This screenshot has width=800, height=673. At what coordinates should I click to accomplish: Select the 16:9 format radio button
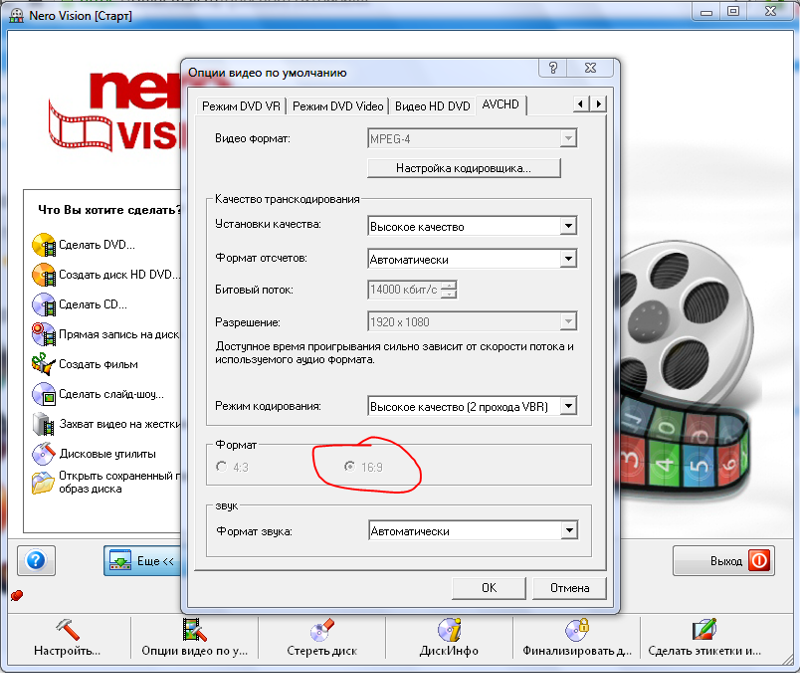349,466
